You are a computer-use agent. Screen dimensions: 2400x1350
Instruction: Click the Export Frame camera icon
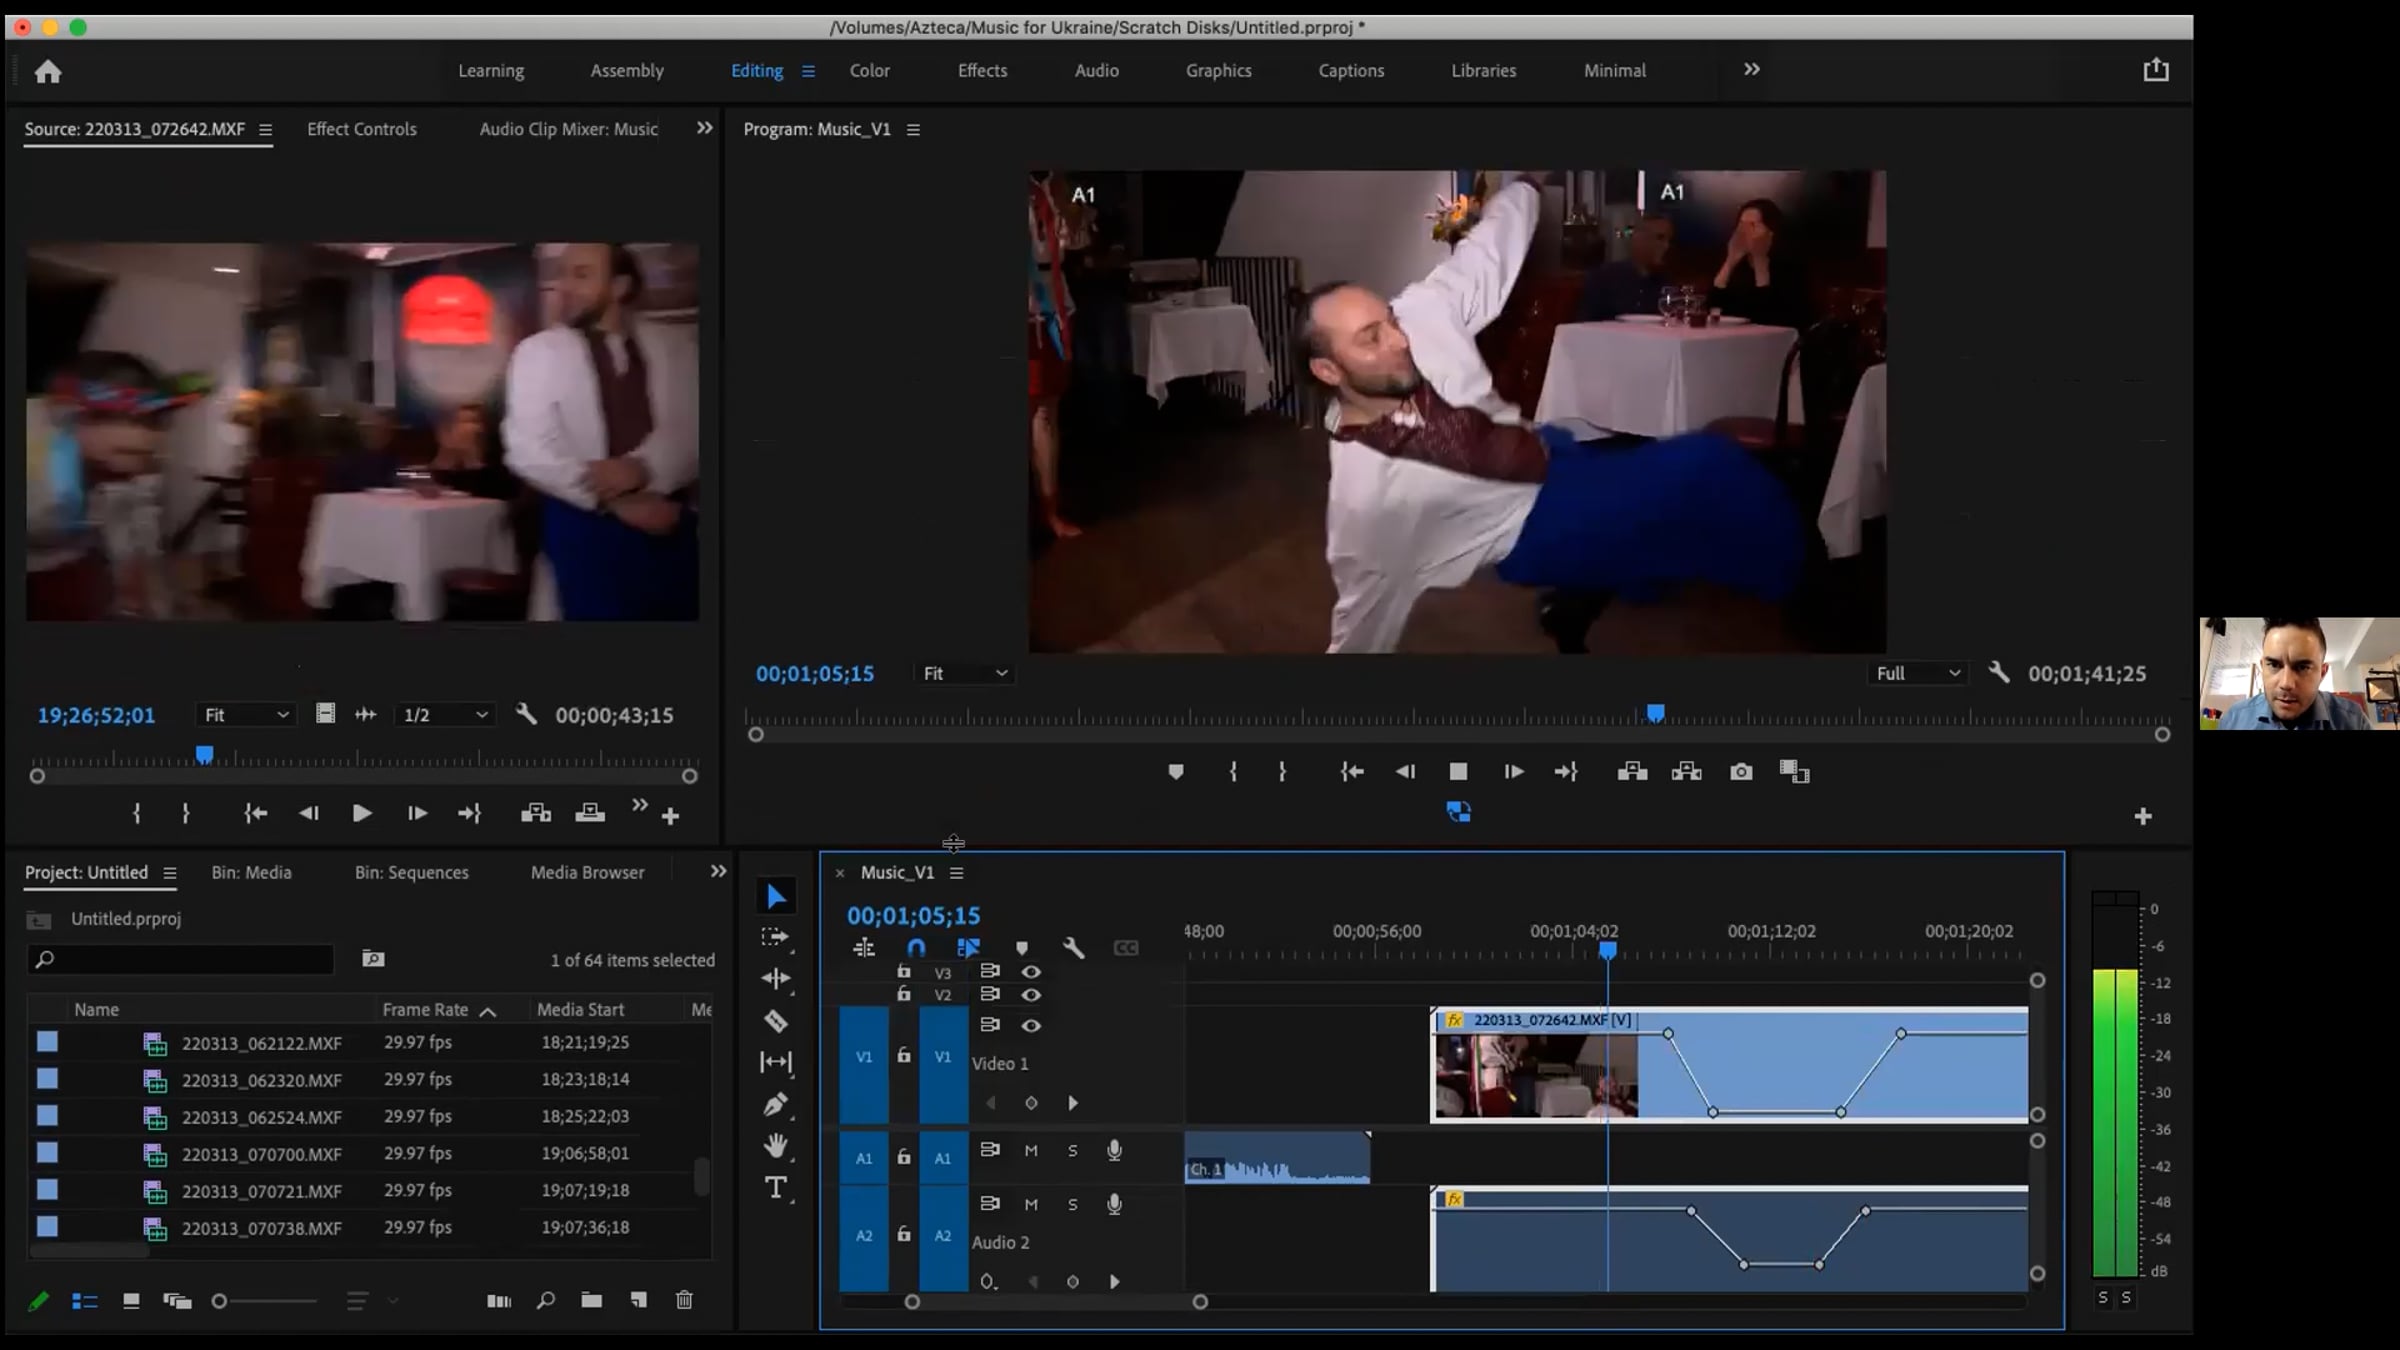tap(1741, 772)
